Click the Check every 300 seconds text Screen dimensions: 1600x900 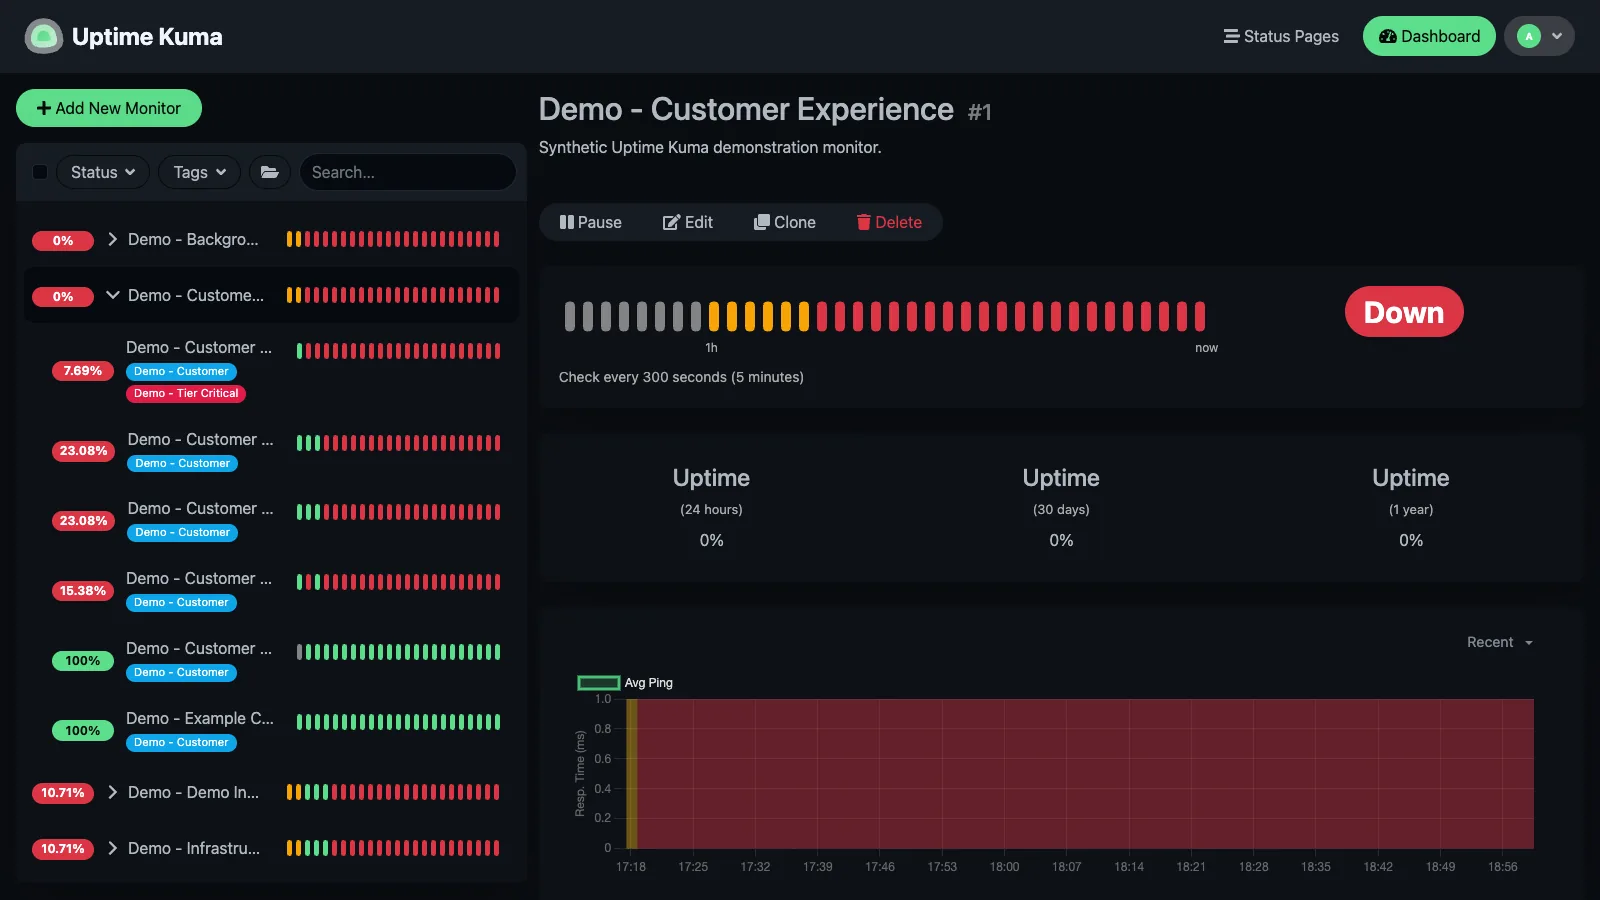[681, 377]
